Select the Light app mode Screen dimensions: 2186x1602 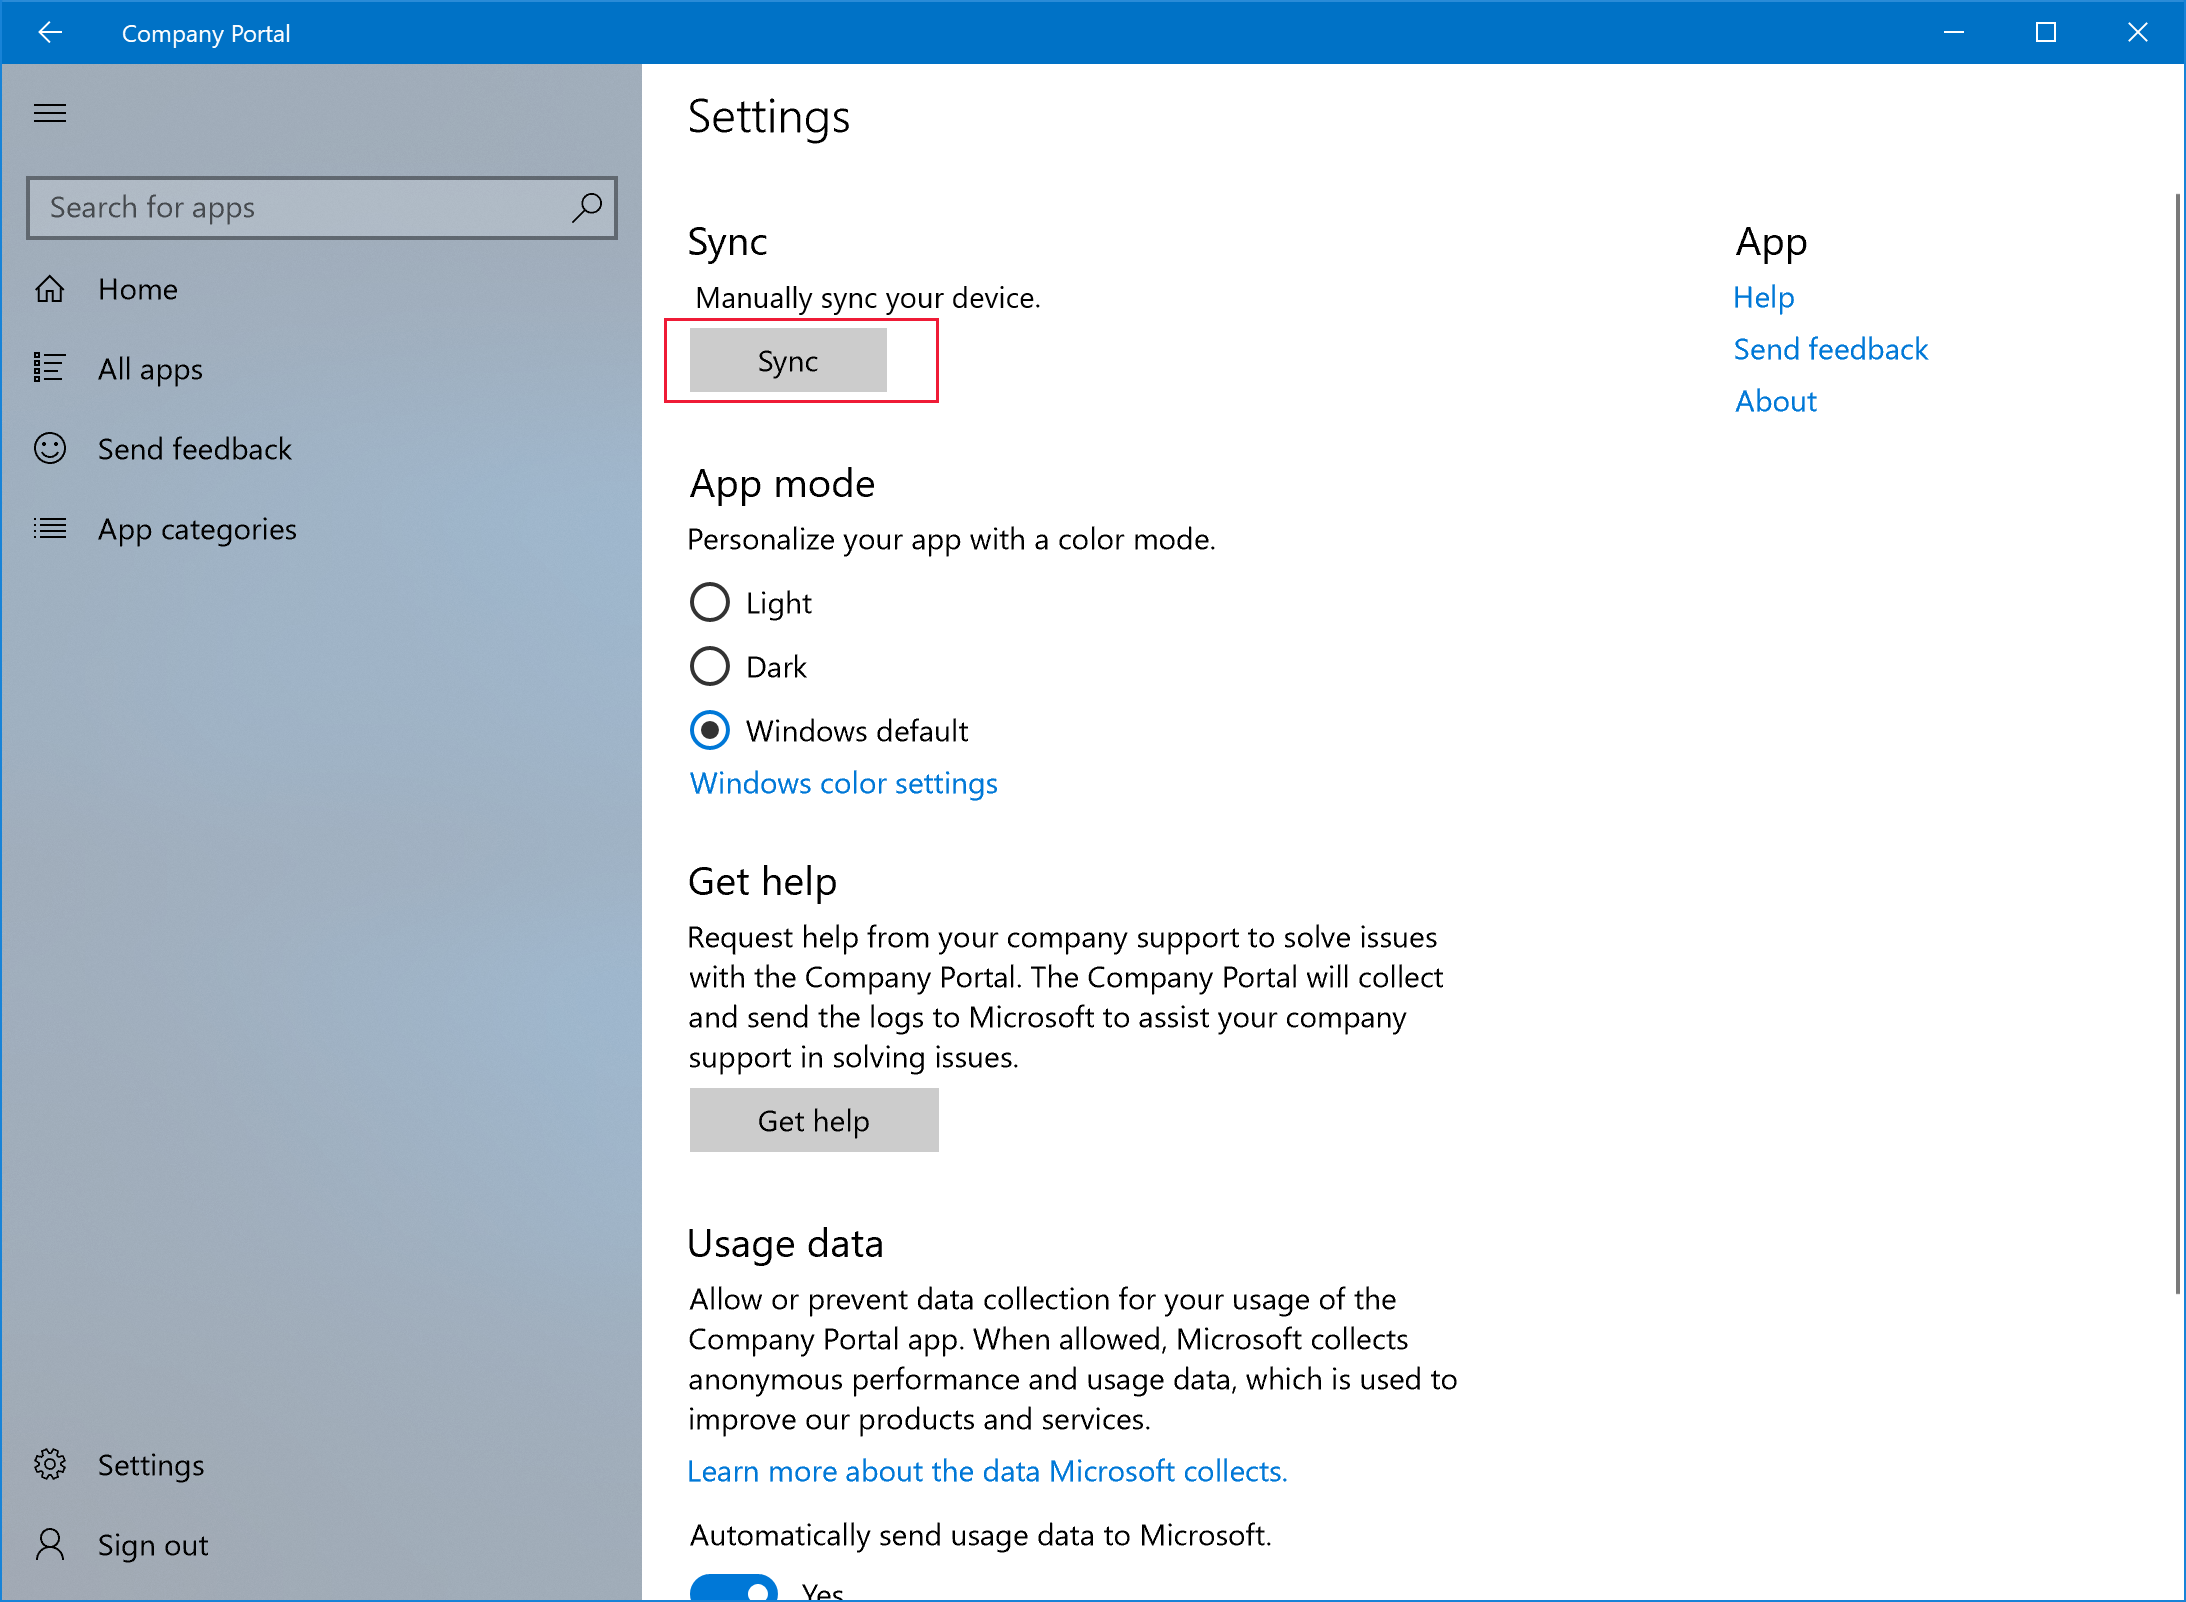click(711, 601)
